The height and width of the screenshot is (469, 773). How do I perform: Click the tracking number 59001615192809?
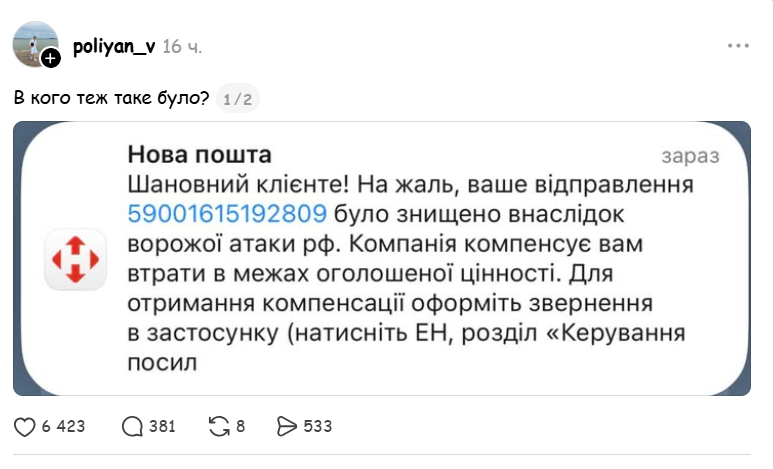click(228, 213)
